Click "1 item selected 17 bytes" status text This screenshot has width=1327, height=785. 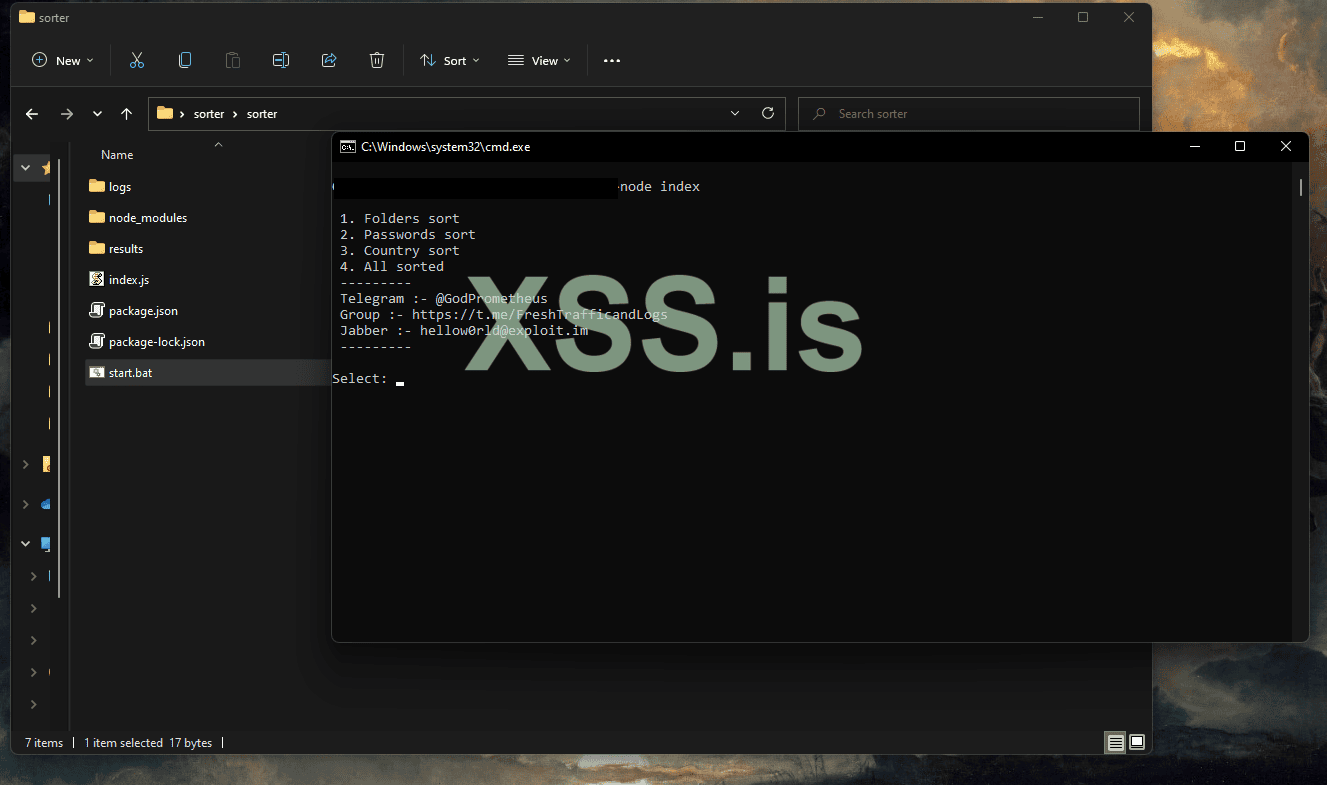(148, 743)
